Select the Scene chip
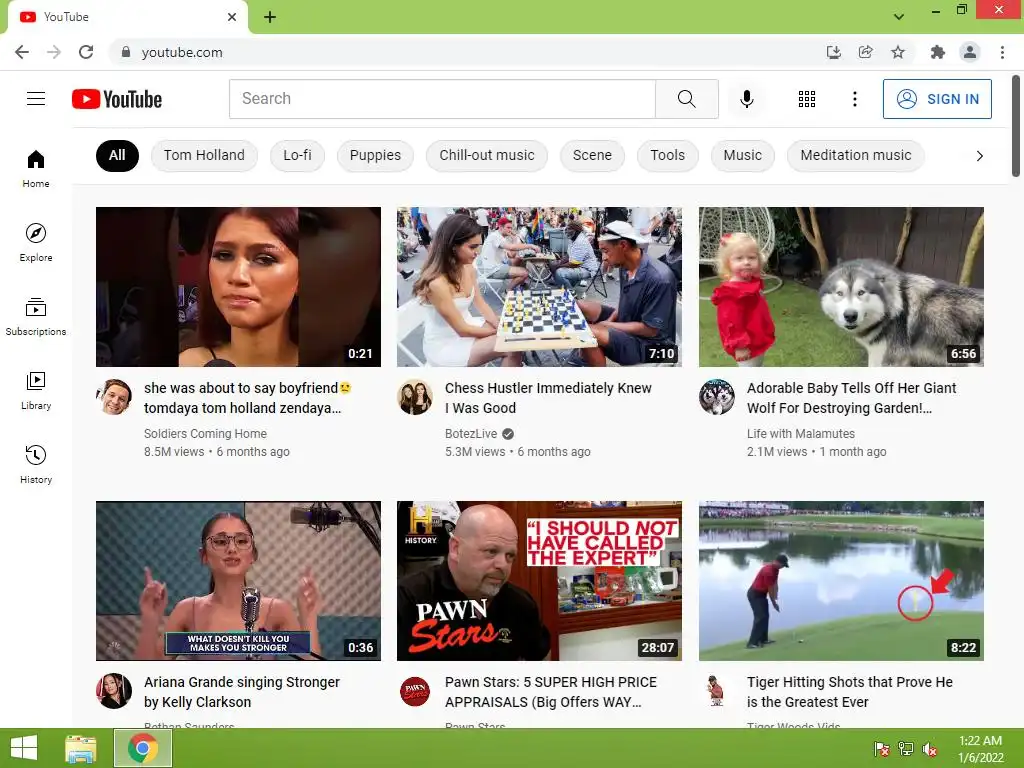Screen dimensions: 1024x768 pyautogui.click(x=592, y=155)
